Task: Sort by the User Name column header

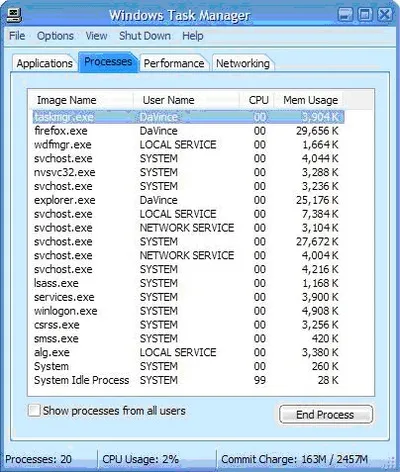Action: tap(186, 100)
